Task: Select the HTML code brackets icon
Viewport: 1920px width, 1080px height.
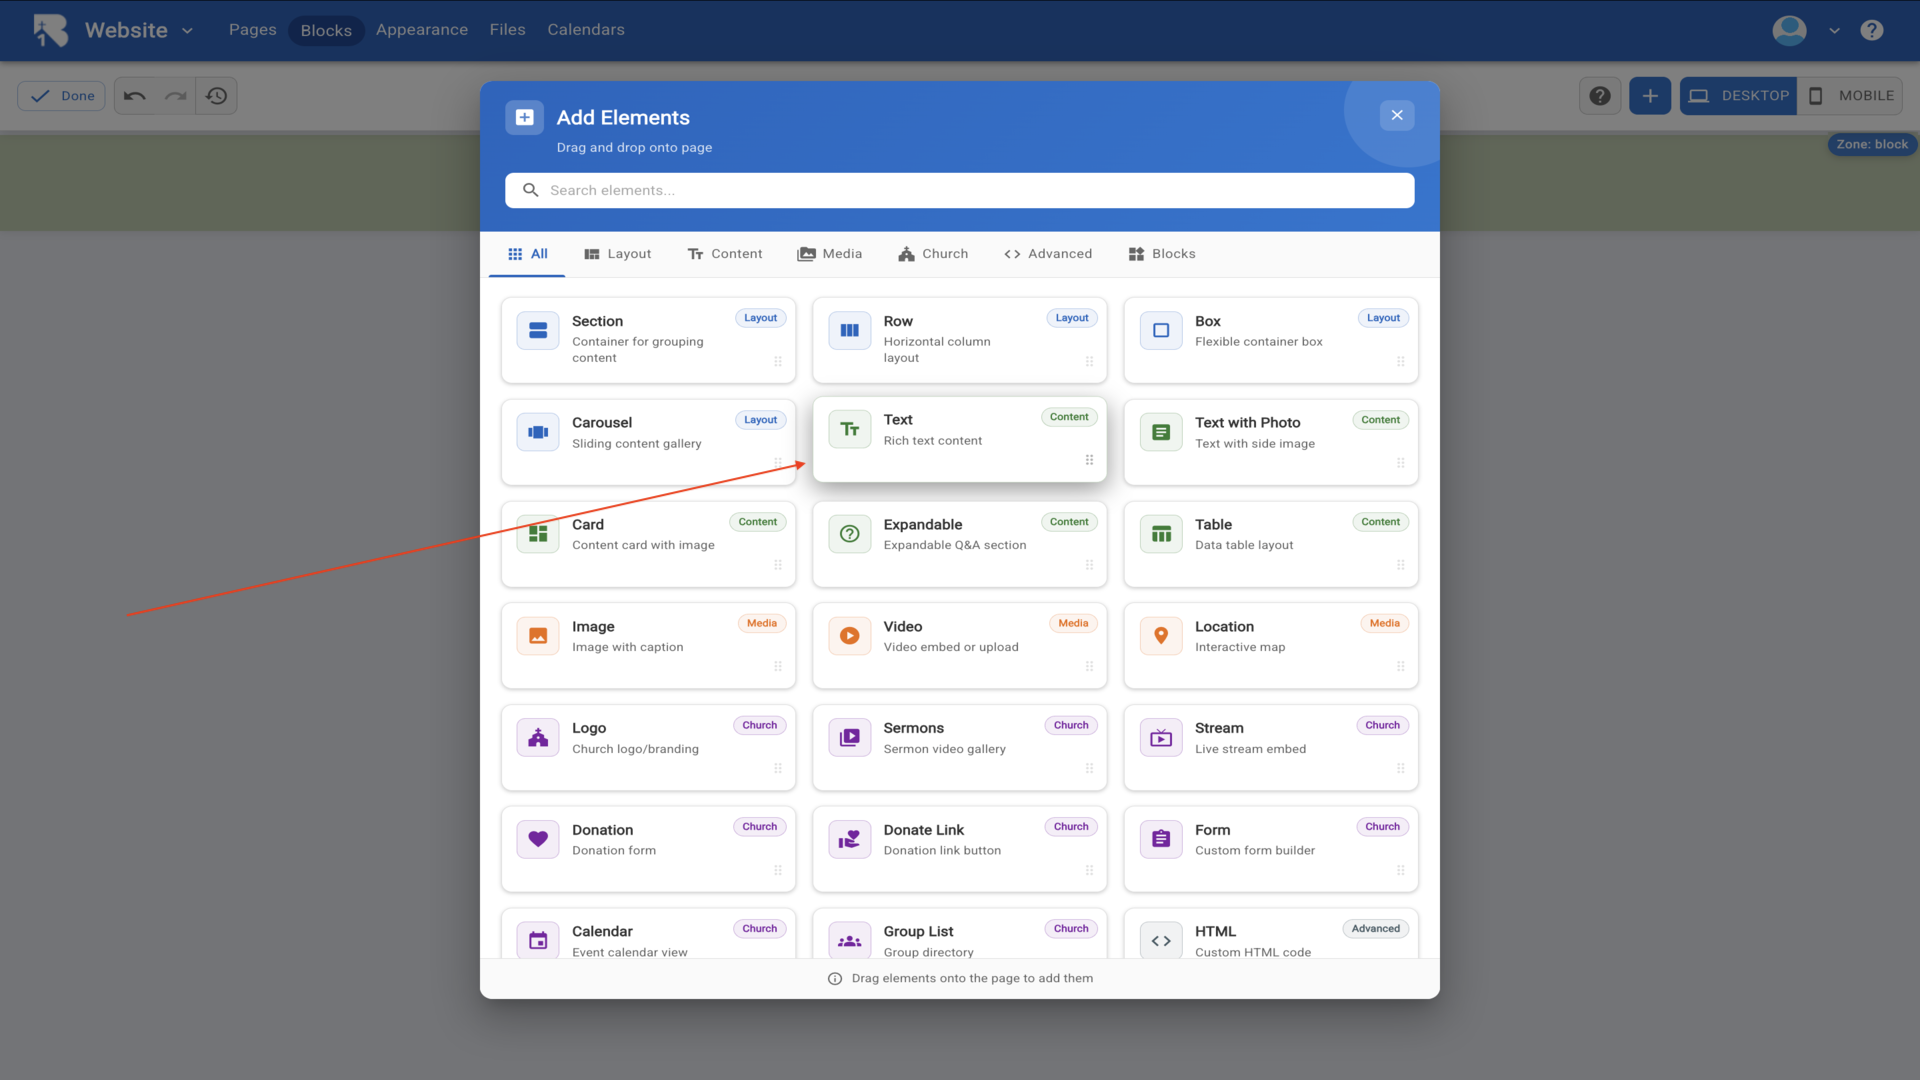Action: click(x=1161, y=941)
